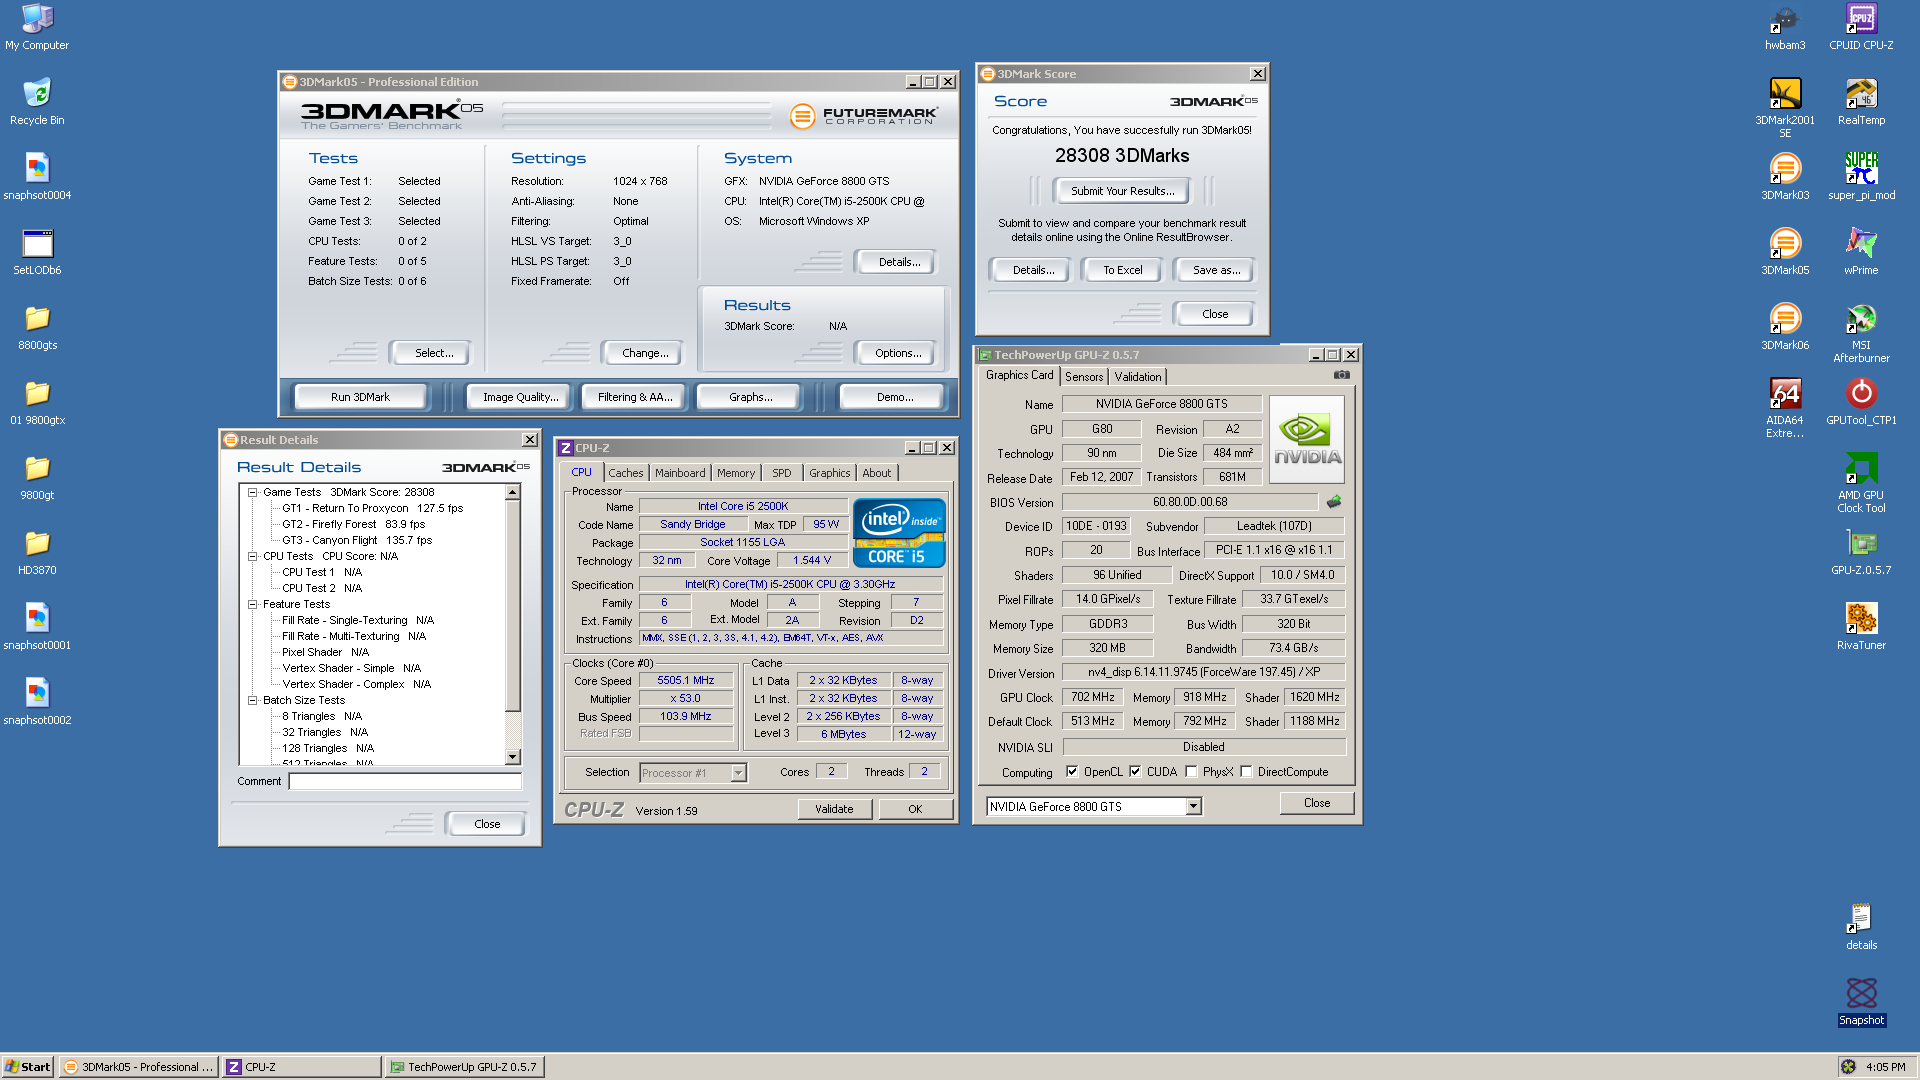
Task: Open the hwbam3 desktop shortcut
Action: 1785,27
